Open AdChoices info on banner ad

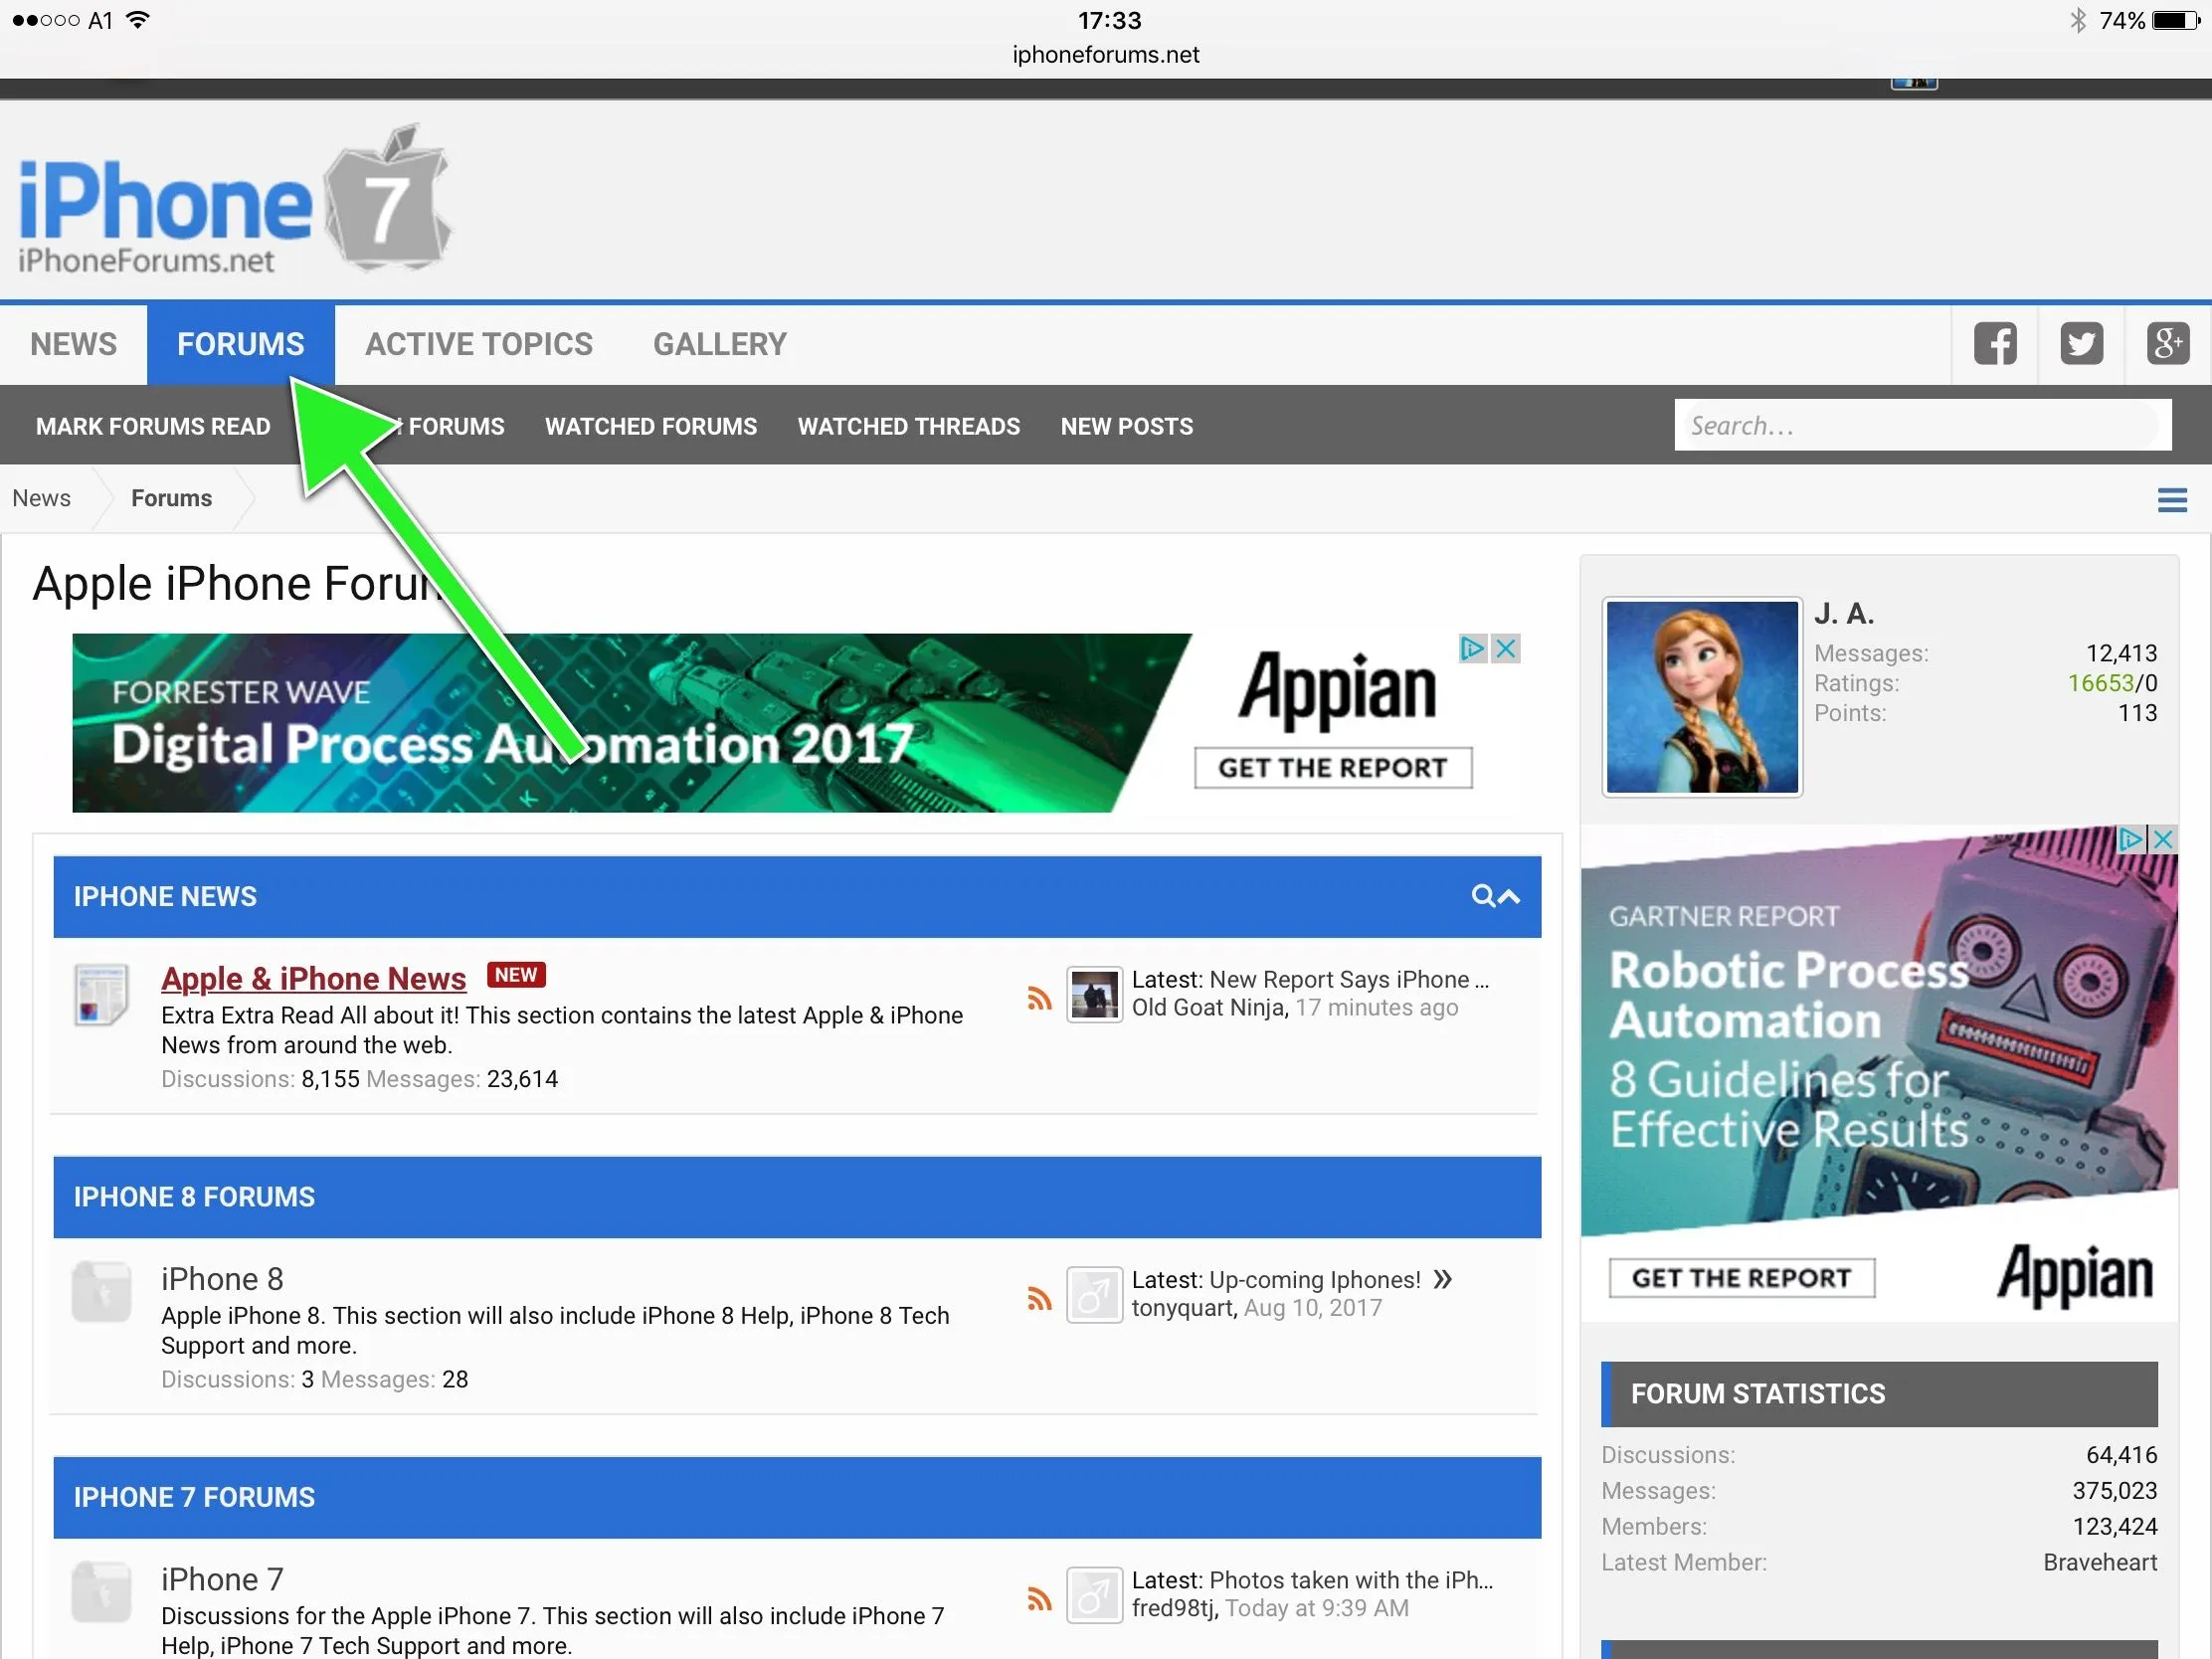pos(1472,649)
